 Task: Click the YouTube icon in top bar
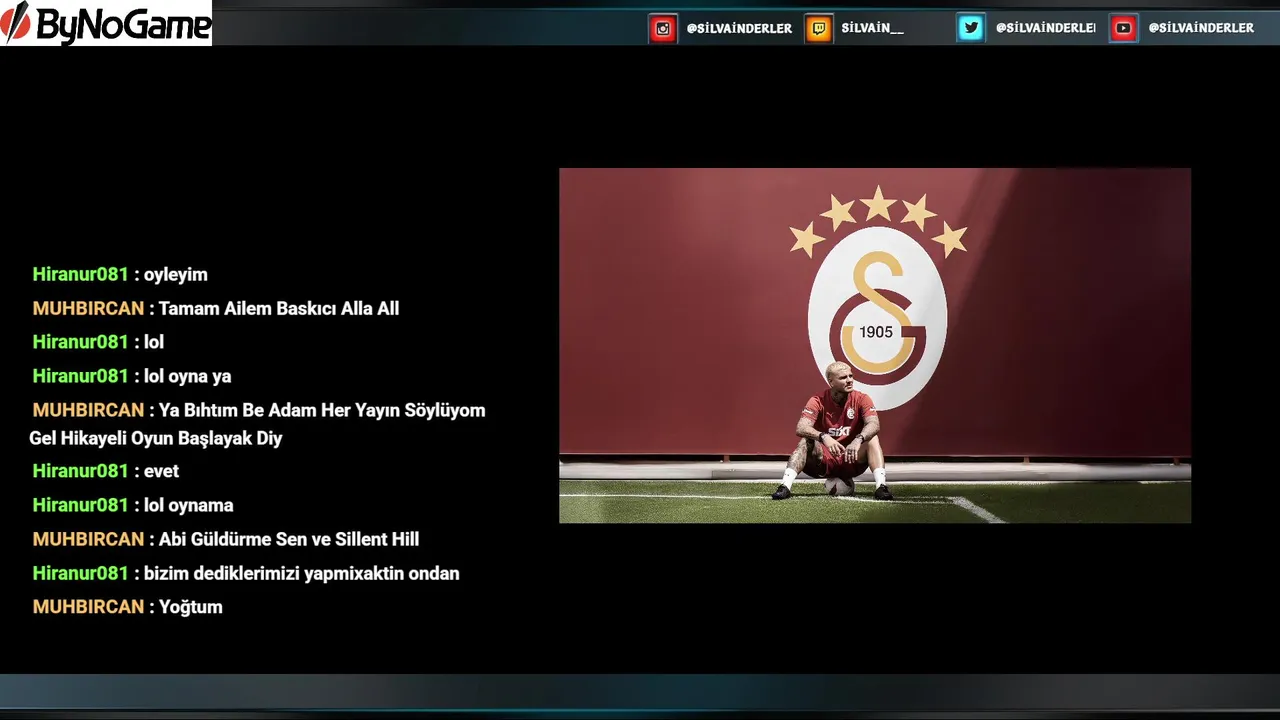[x=1123, y=29]
